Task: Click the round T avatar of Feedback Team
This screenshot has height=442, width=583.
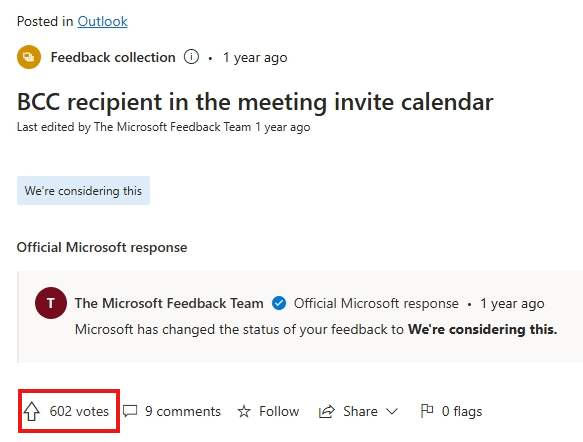Action: [51, 303]
